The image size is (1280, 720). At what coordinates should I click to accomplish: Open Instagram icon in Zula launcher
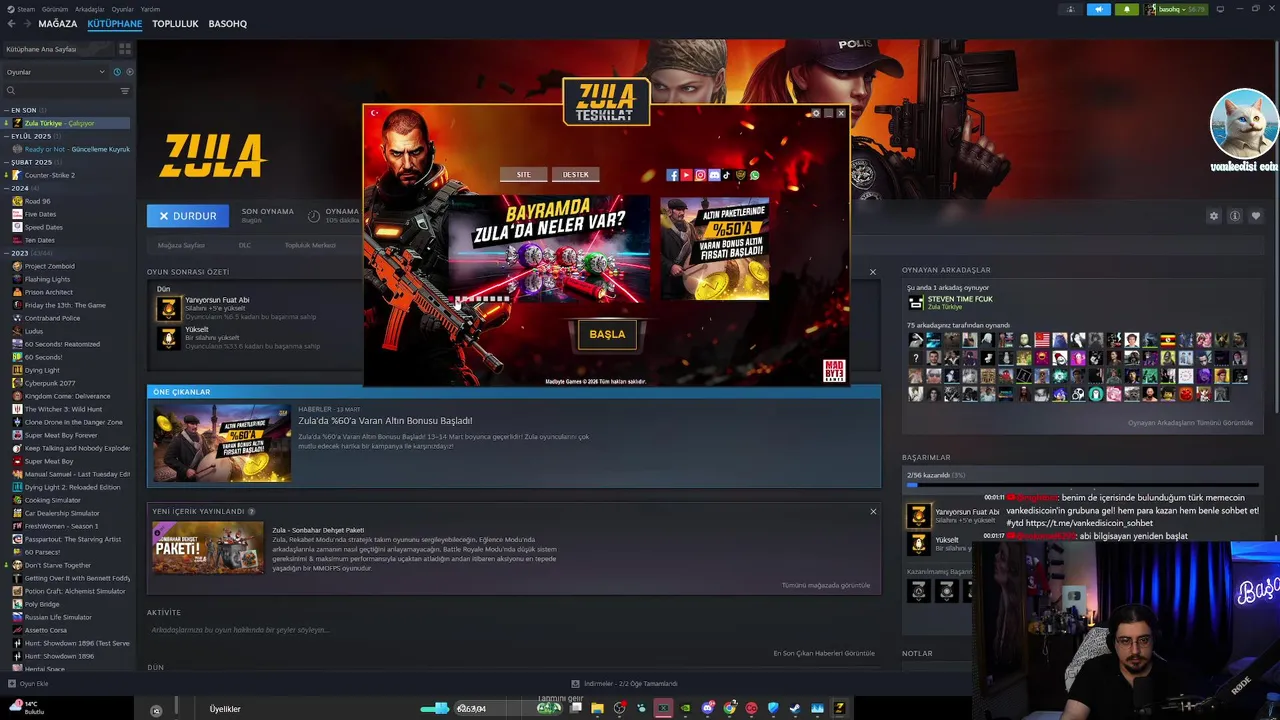(700, 175)
